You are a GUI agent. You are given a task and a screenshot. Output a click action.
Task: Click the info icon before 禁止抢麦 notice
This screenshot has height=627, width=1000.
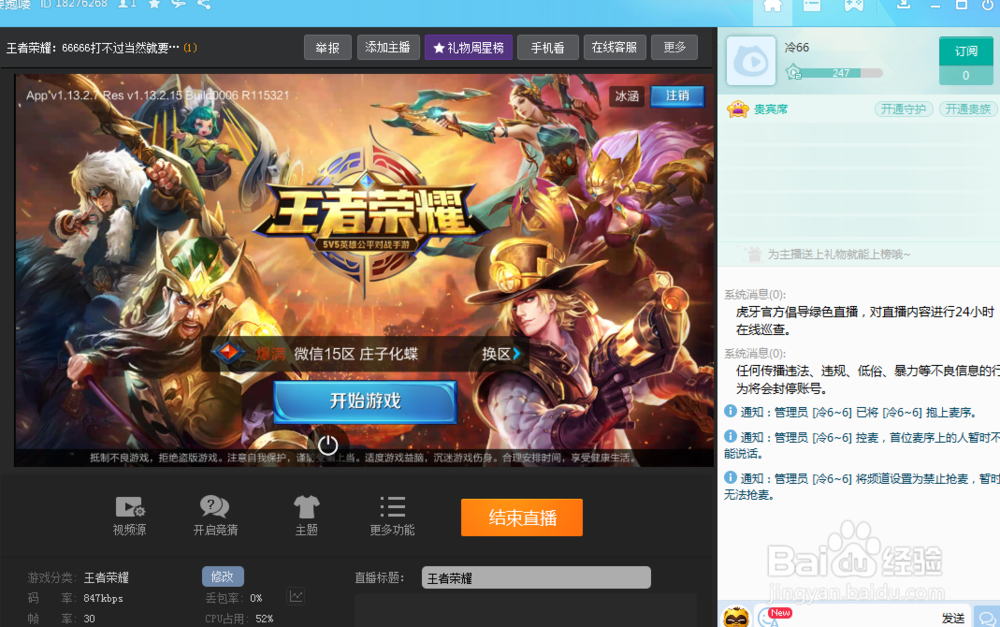coord(730,477)
